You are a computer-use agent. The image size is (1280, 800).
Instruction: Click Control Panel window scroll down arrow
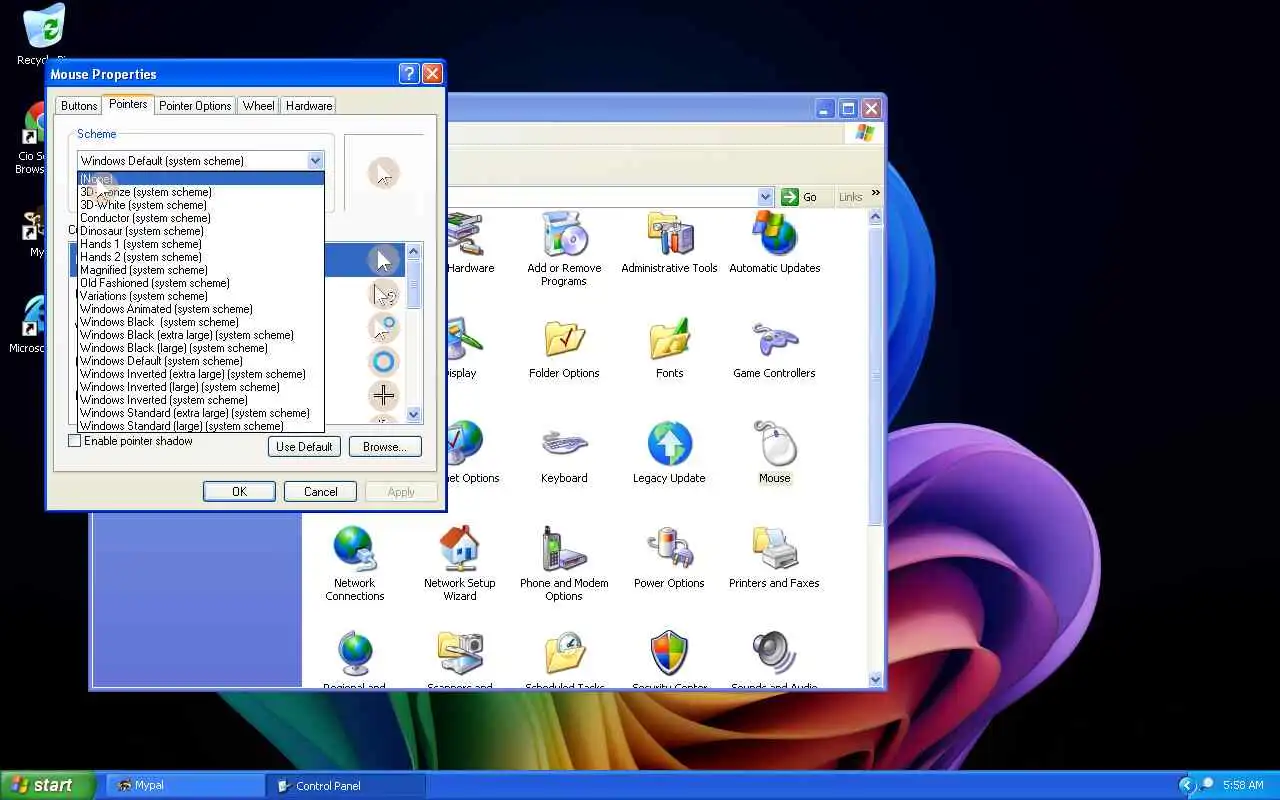876,679
